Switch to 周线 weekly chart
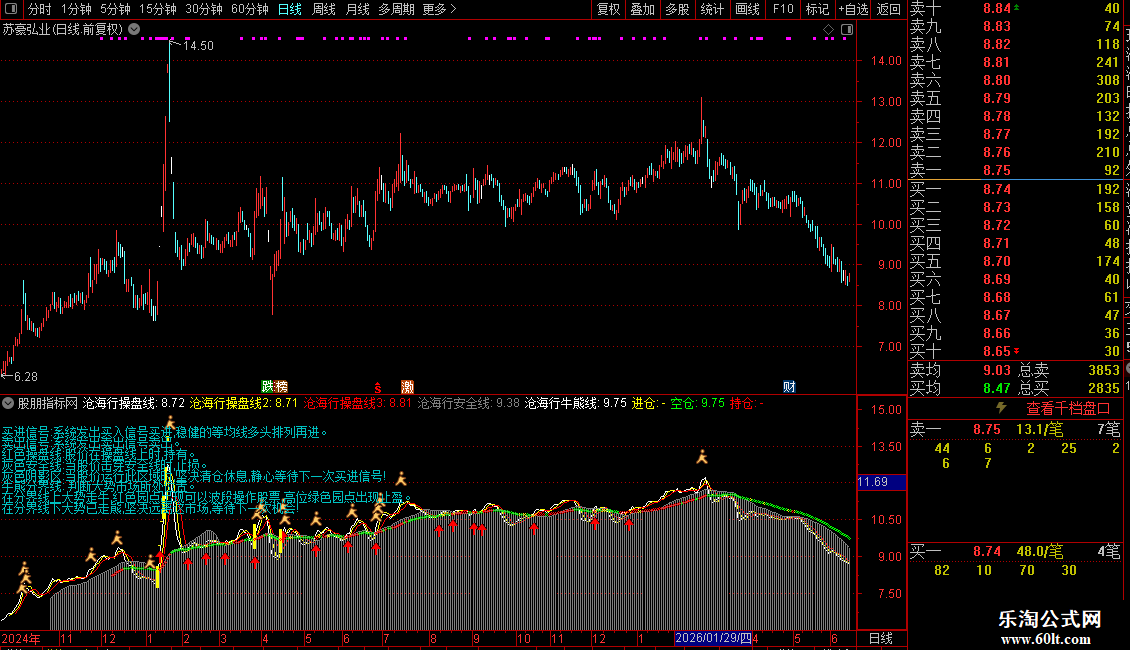1130x650 pixels. coord(324,9)
